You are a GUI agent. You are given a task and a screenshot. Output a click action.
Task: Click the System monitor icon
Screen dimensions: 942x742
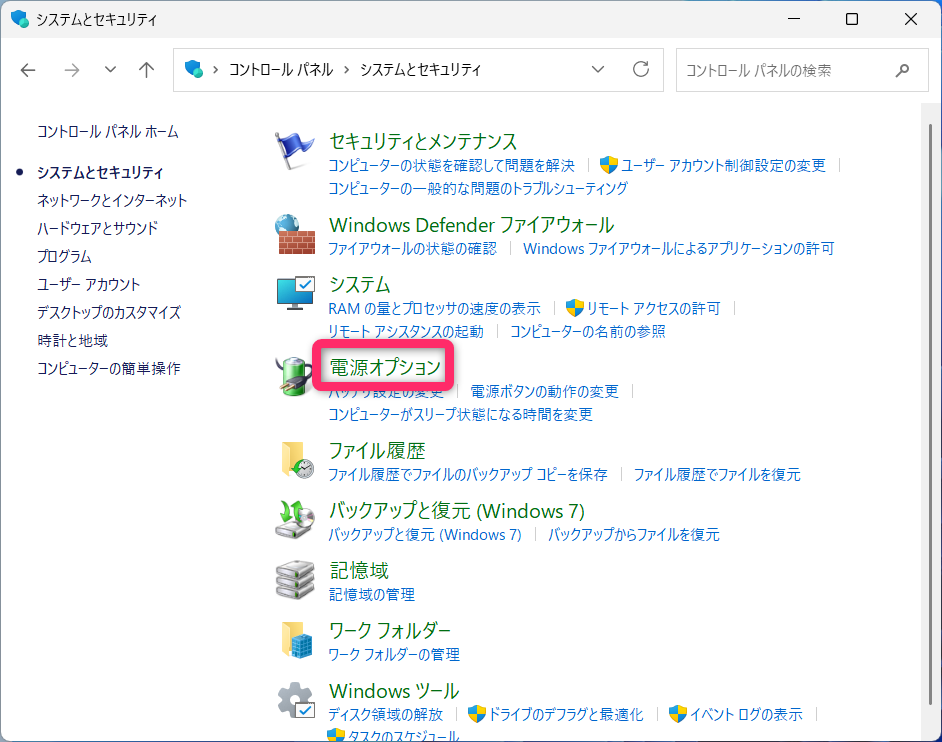295,294
